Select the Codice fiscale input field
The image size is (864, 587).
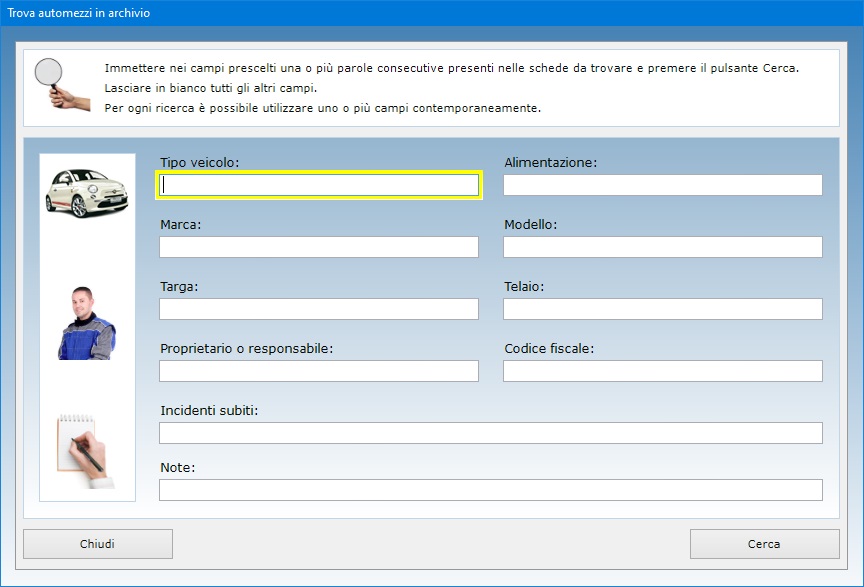tap(663, 371)
